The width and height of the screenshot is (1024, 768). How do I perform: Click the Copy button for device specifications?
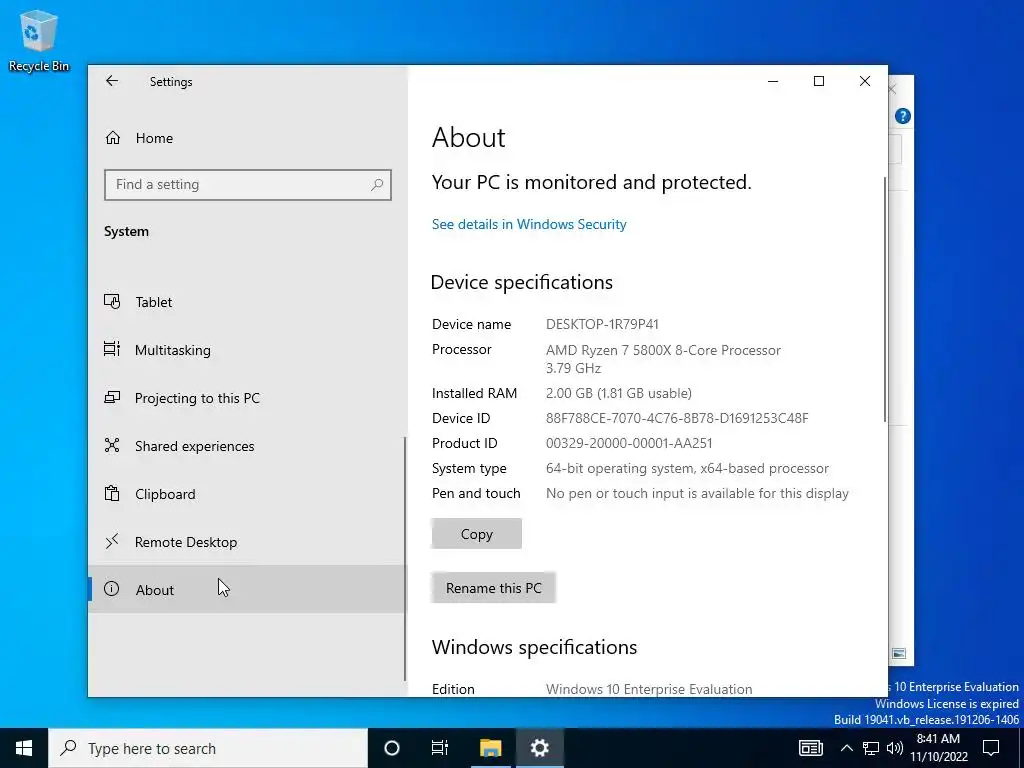[477, 534]
